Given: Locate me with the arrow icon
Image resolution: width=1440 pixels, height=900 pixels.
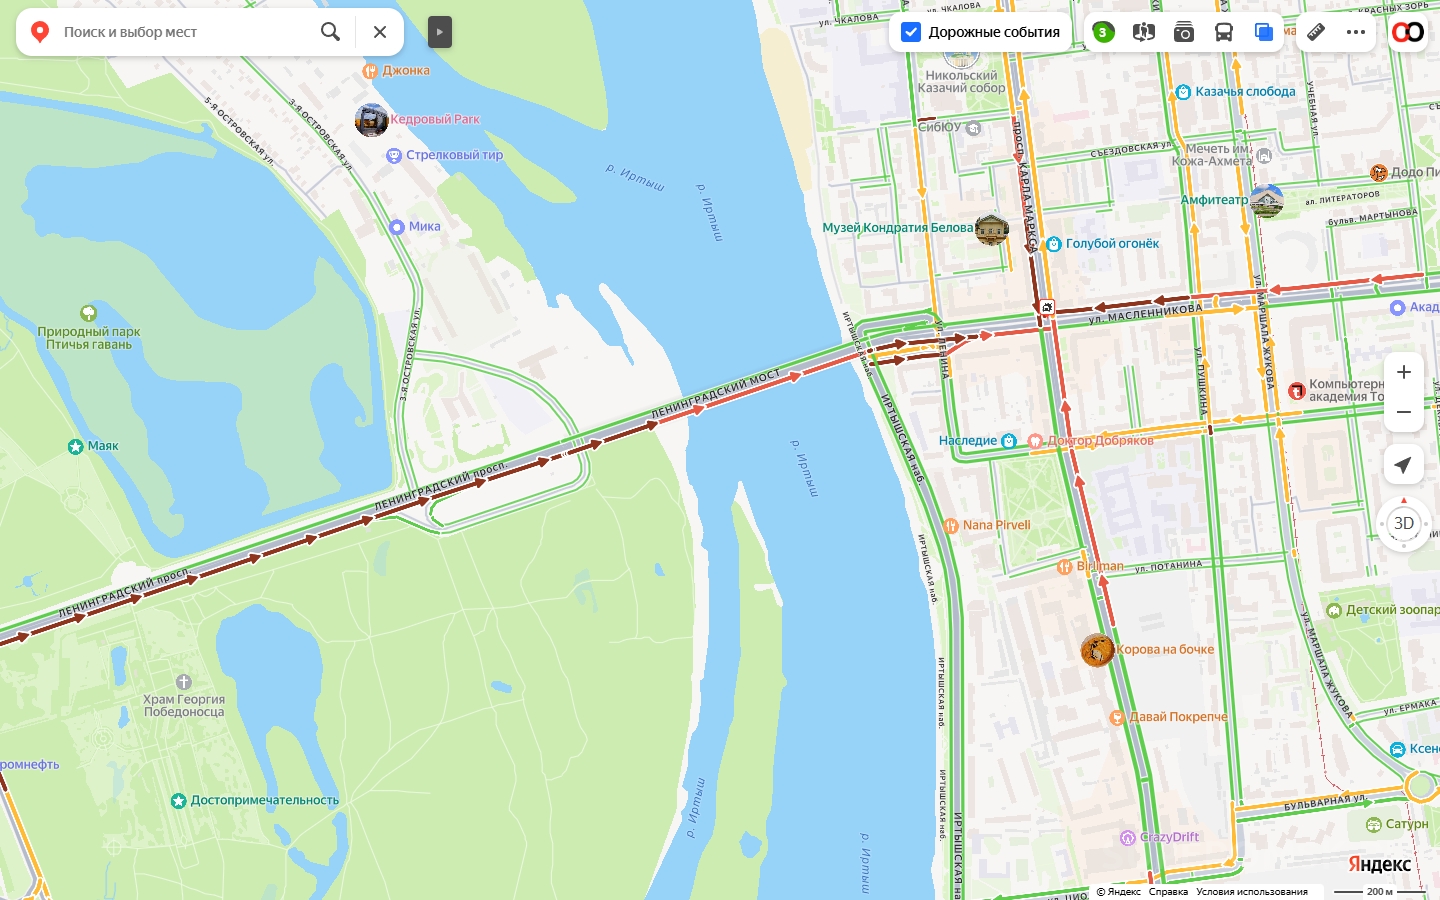Looking at the screenshot, I should click(1404, 465).
